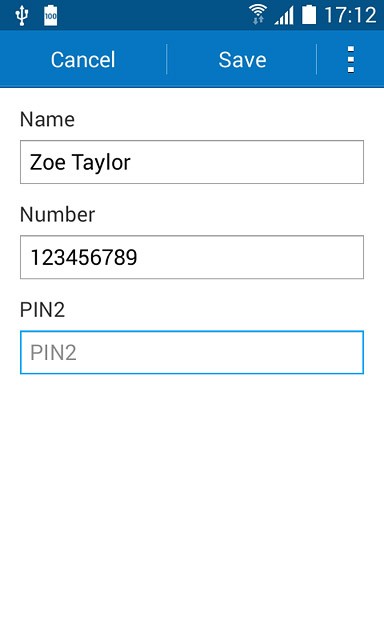The width and height of the screenshot is (384, 640).
Task: Focus the Number field with 123456789
Action: (x=192, y=257)
